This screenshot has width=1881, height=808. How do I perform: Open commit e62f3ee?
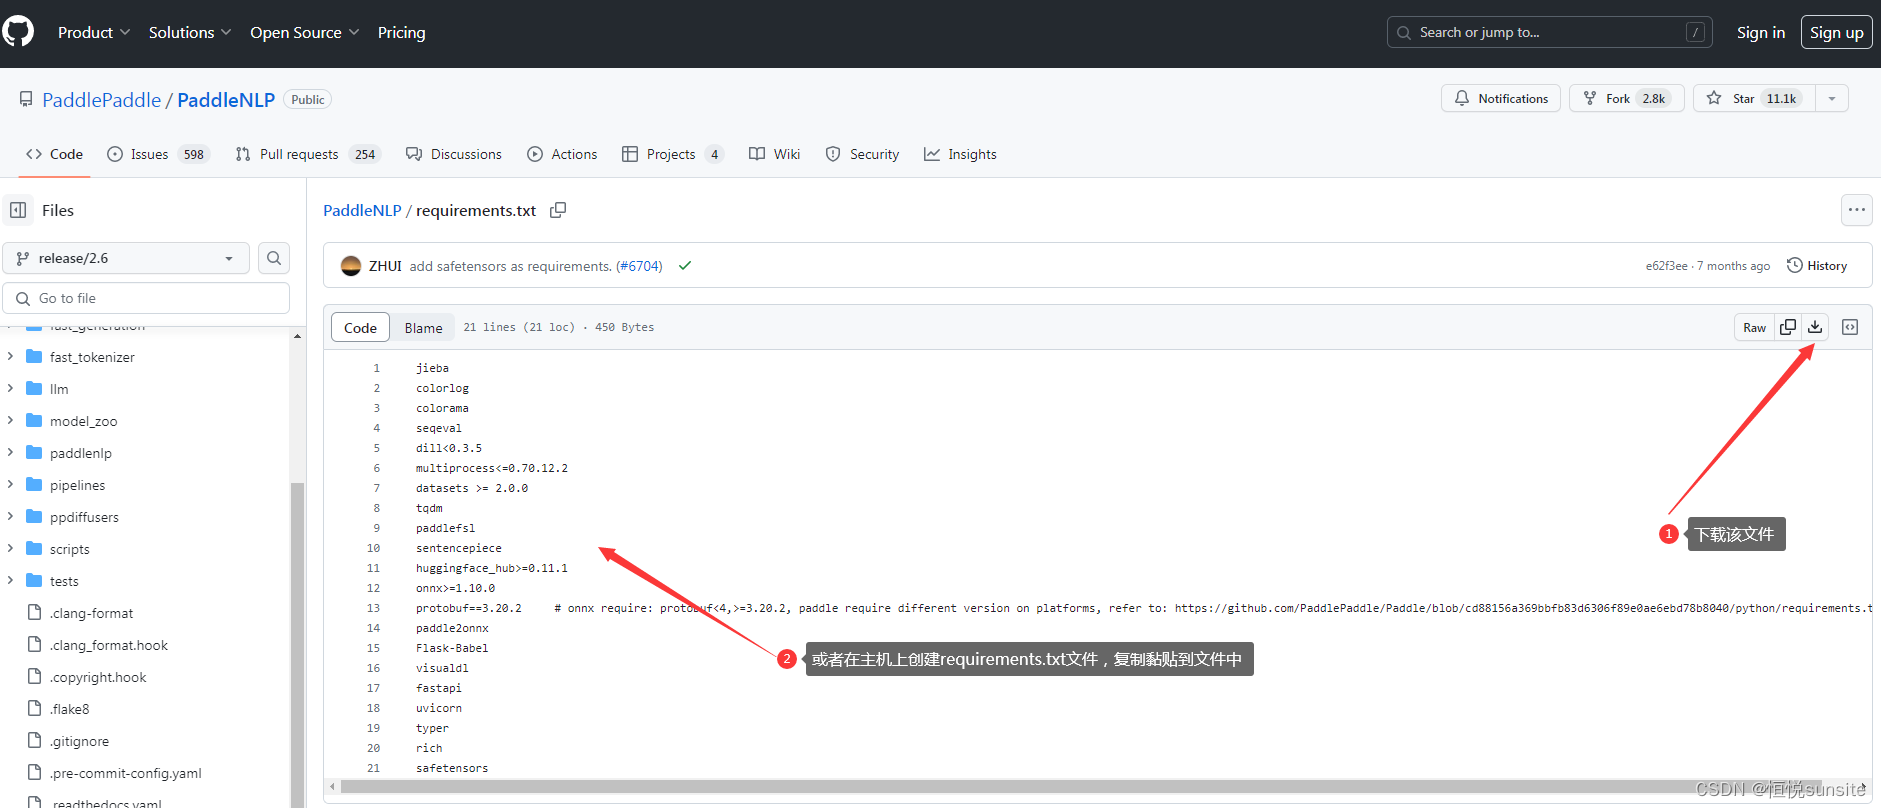[x=1667, y=266]
